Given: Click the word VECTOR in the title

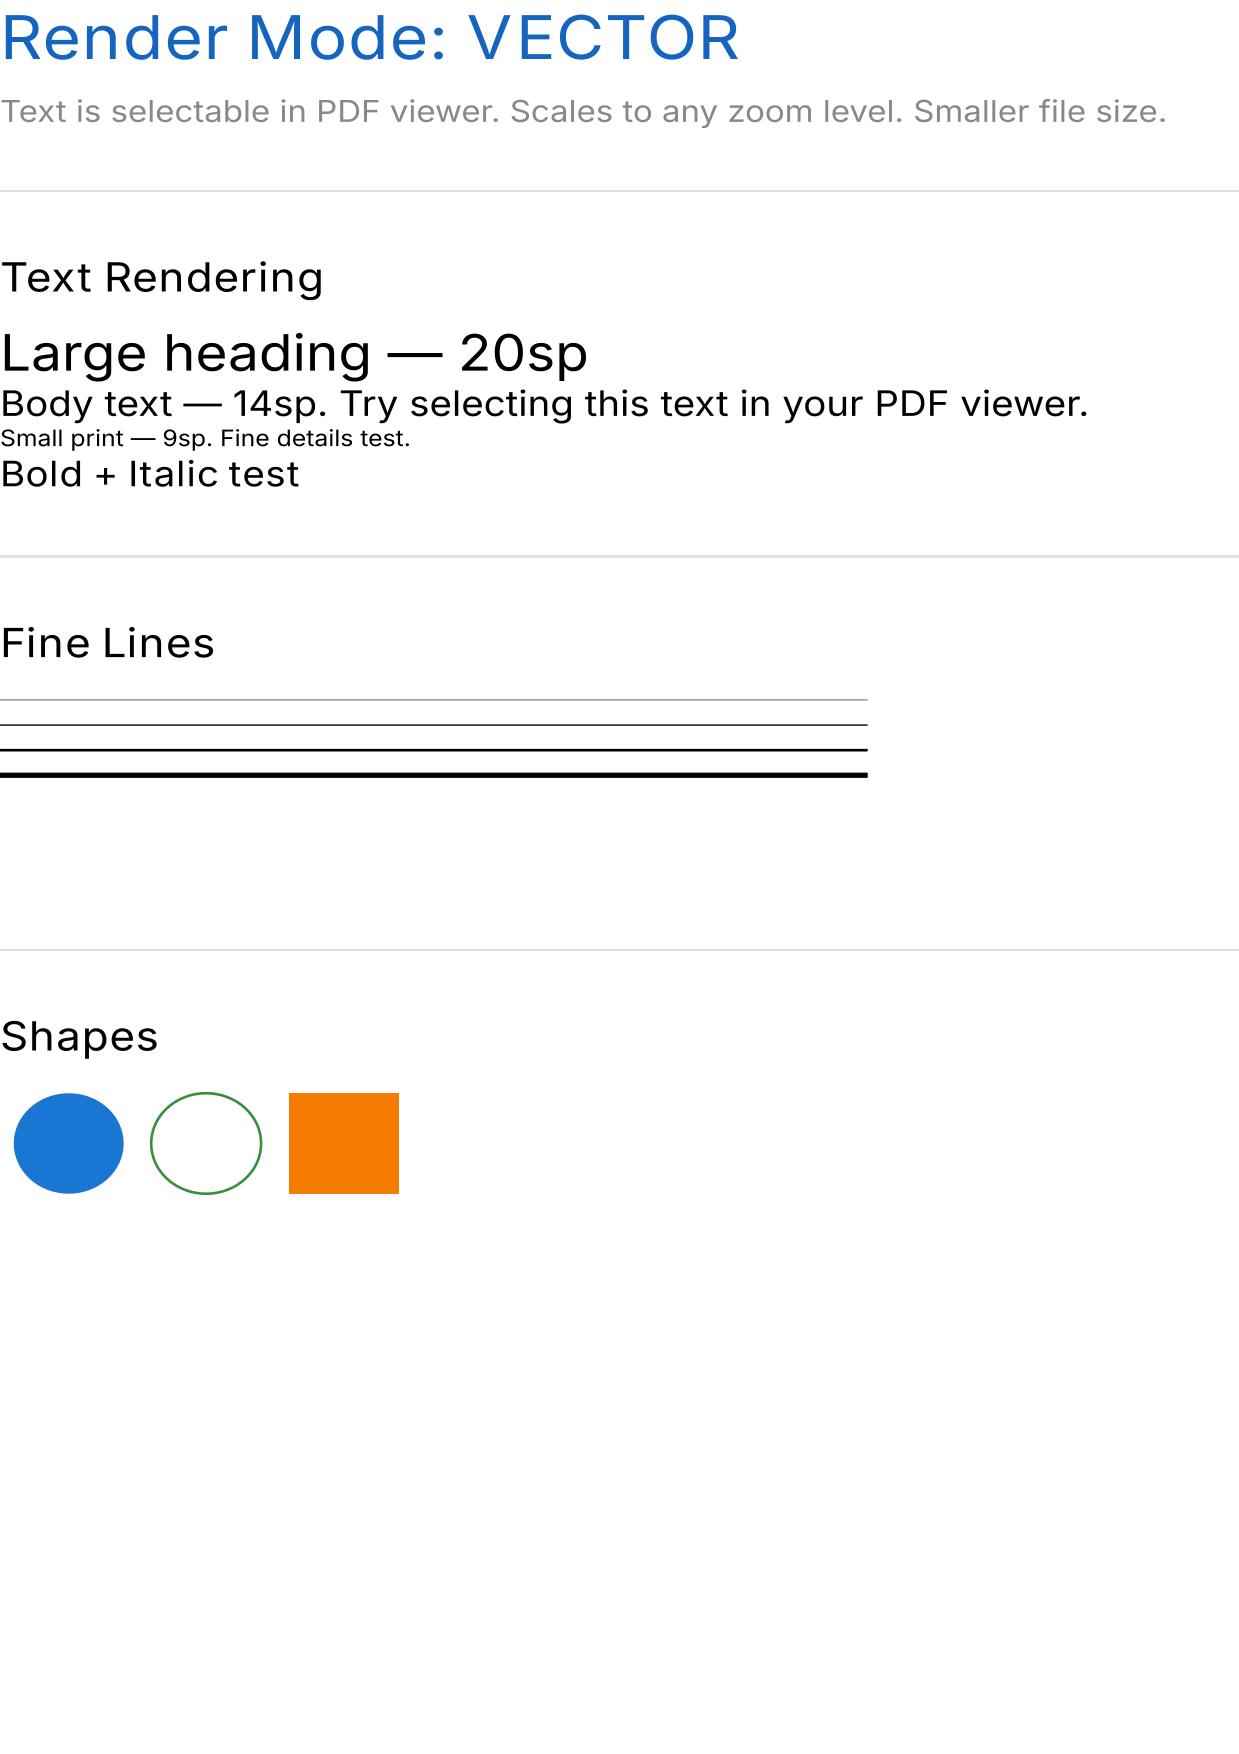Looking at the screenshot, I should pyautogui.click(x=604, y=39).
